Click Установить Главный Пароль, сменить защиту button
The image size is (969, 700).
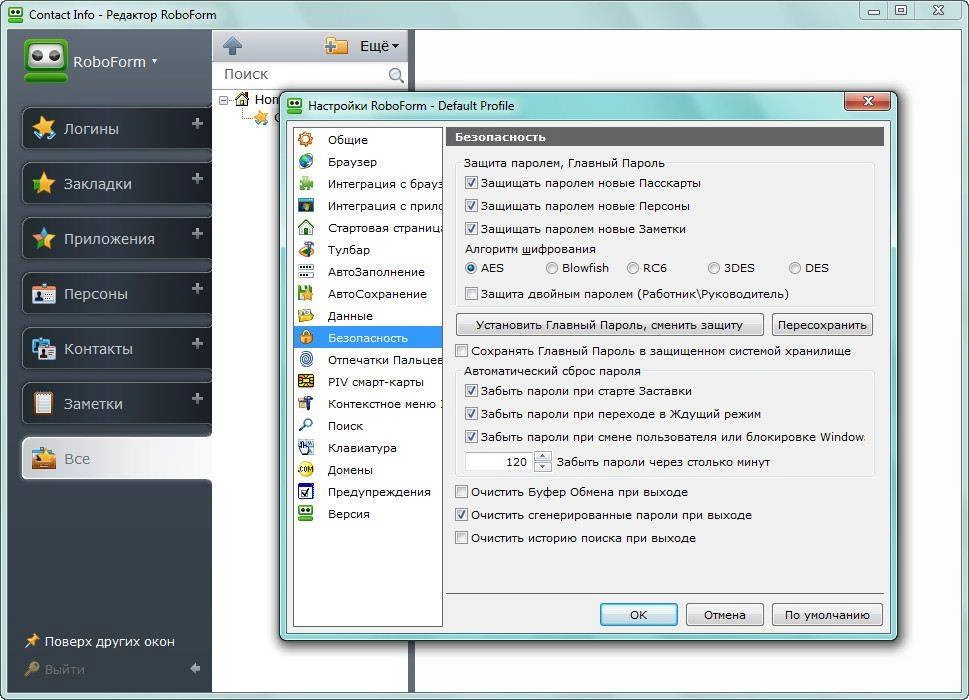pyautogui.click(x=609, y=325)
